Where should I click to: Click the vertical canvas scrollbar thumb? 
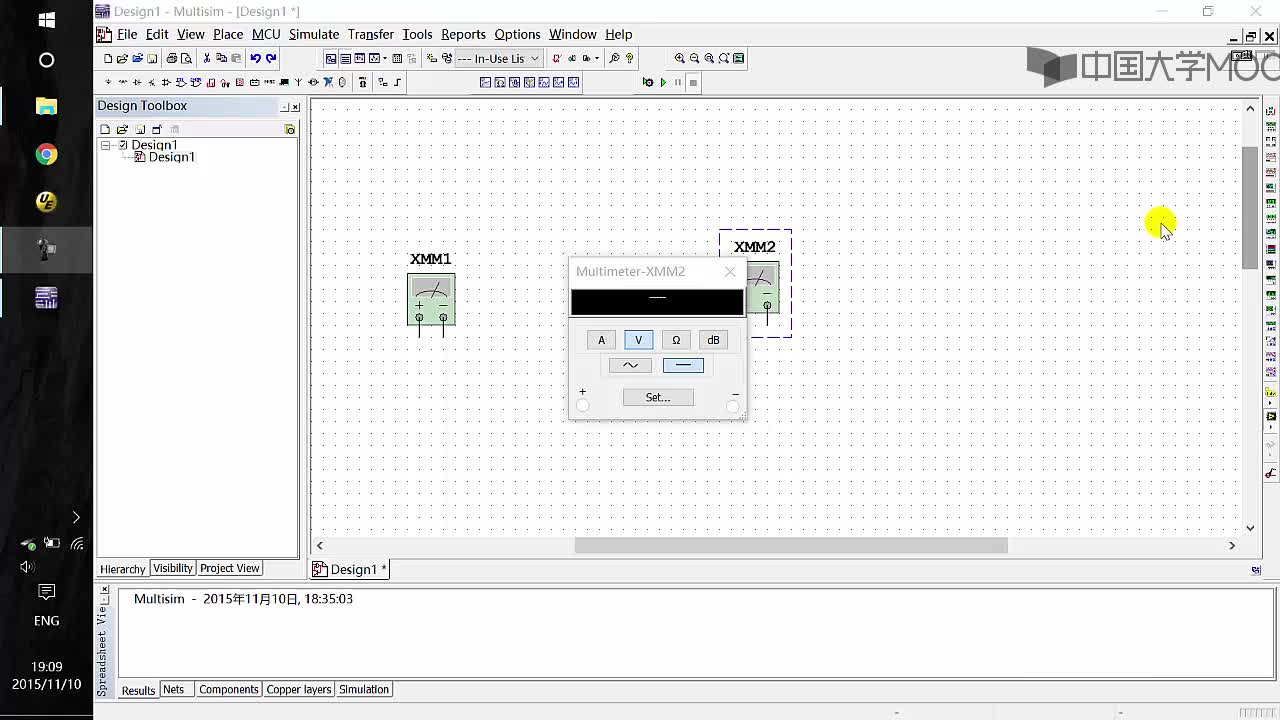(1250, 207)
